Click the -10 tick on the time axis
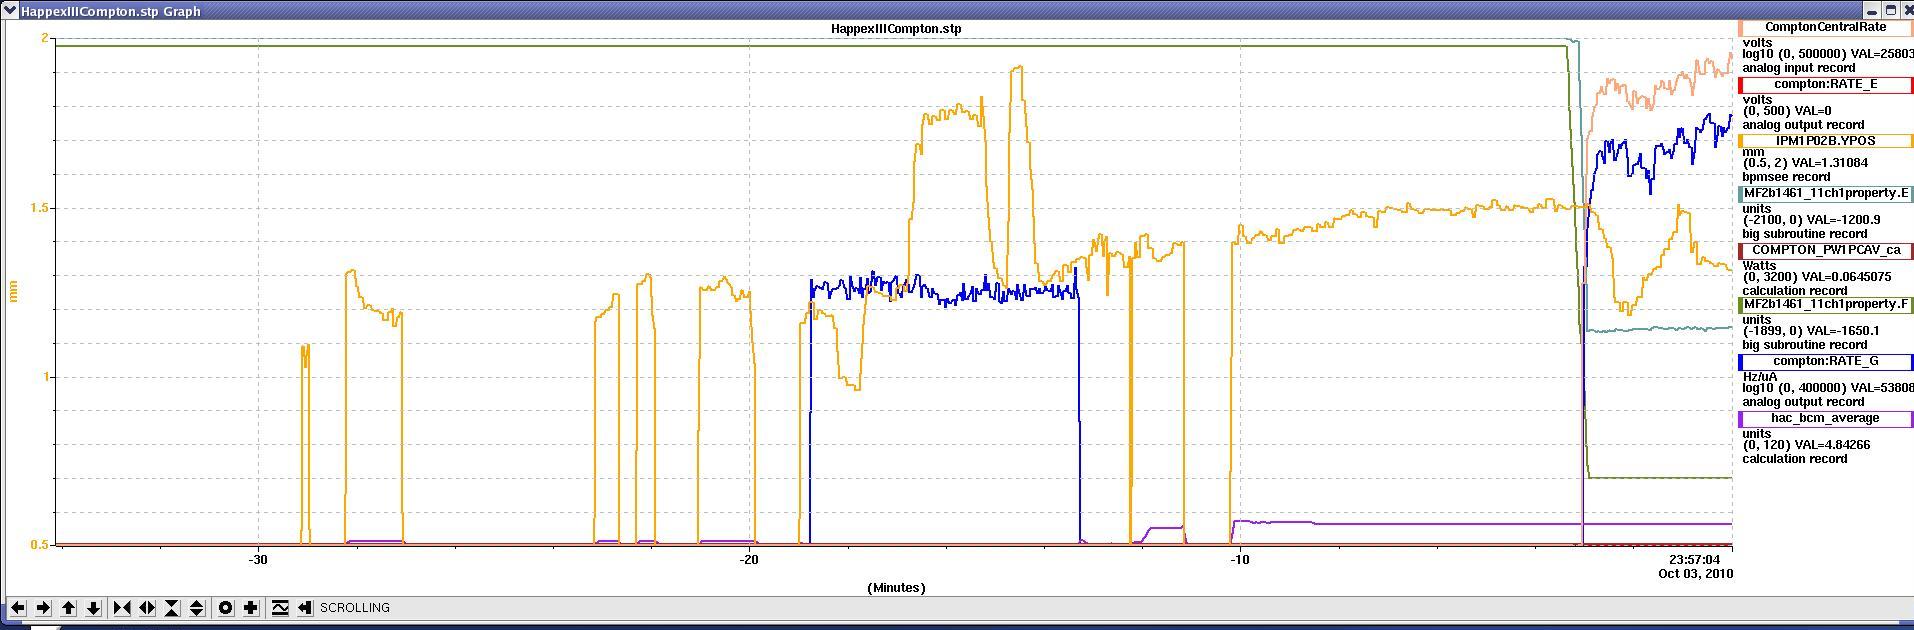1914x630 pixels. 1239,560
